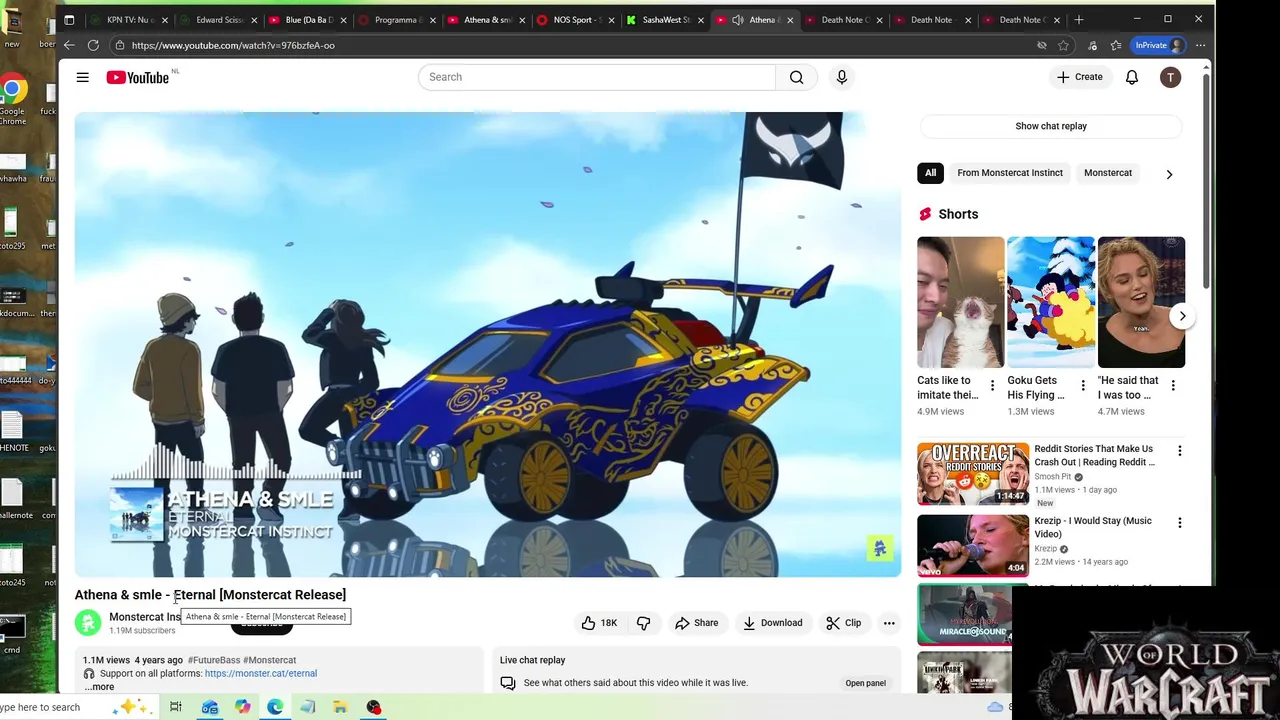This screenshot has height=720, width=1280.
Task: Switch to Blue (Da Ba Dee) tab
Action: tap(307, 19)
